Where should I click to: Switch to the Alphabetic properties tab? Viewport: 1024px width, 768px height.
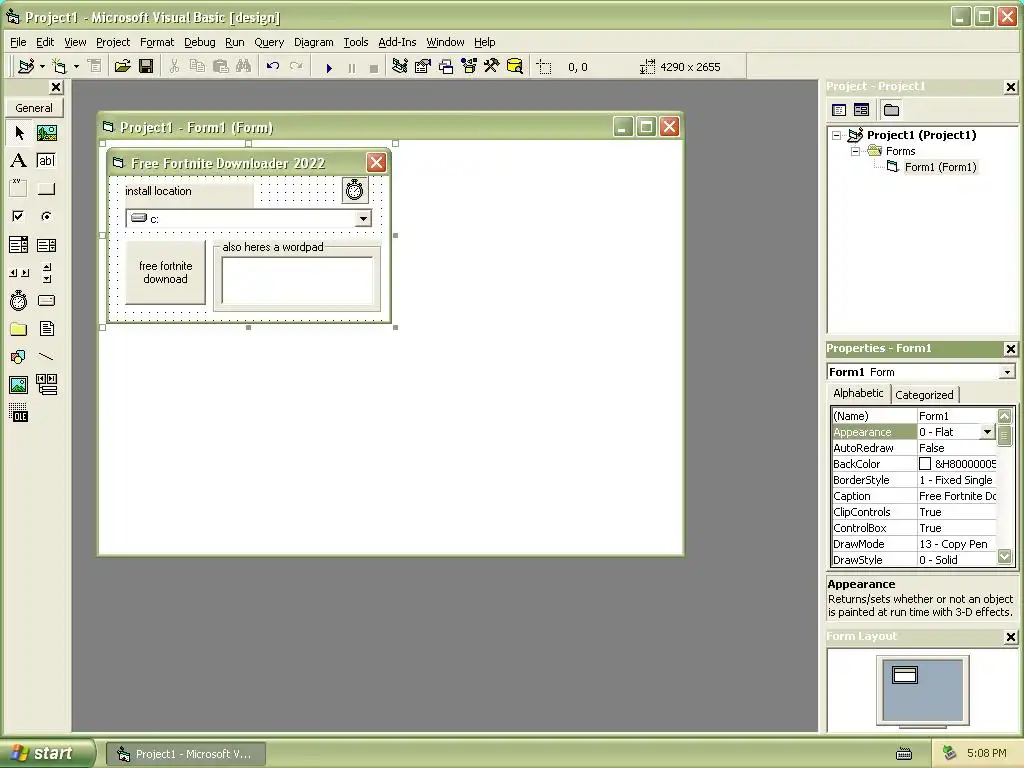858,393
